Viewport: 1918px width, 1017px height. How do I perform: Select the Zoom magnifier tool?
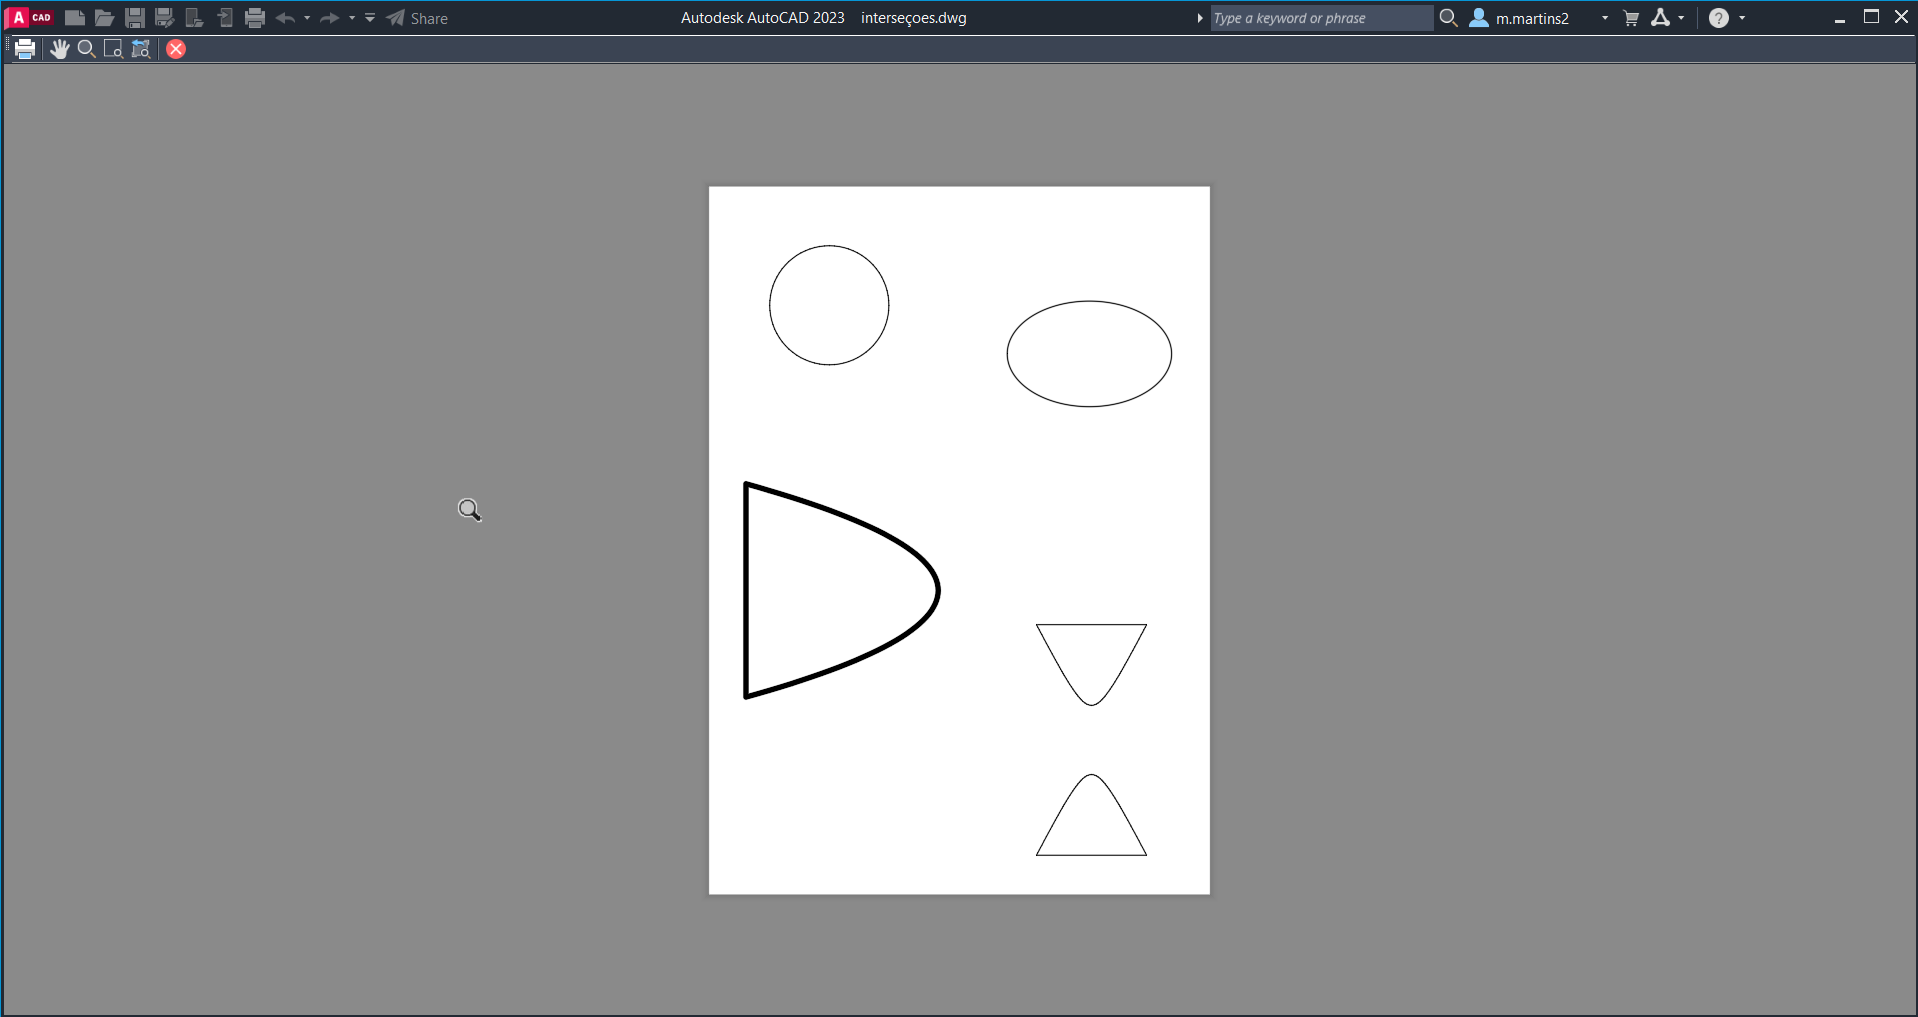87,49
